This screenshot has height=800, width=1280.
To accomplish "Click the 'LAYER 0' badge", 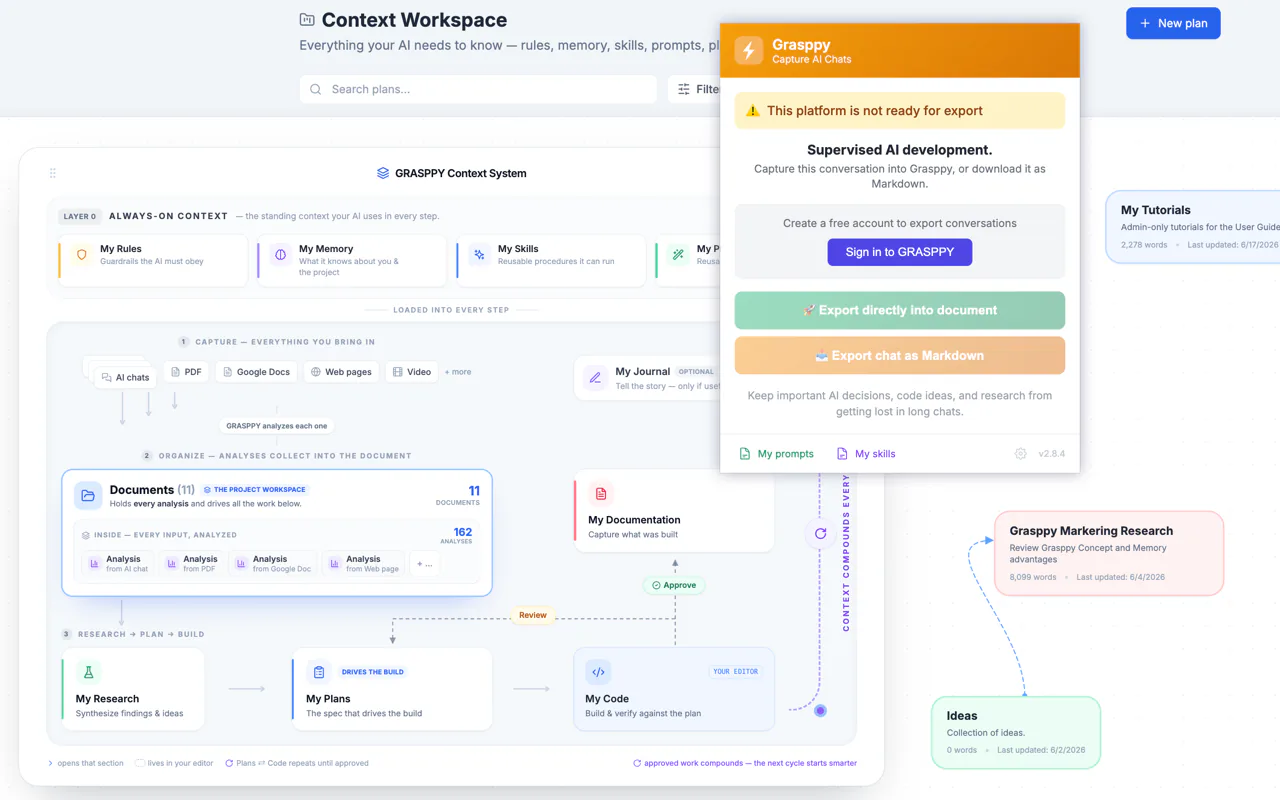I will tap(80, 216).
